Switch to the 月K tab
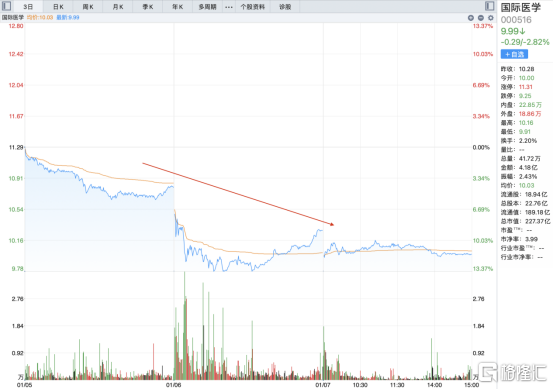Screen dimensions: 553x389 coord(118,7)
